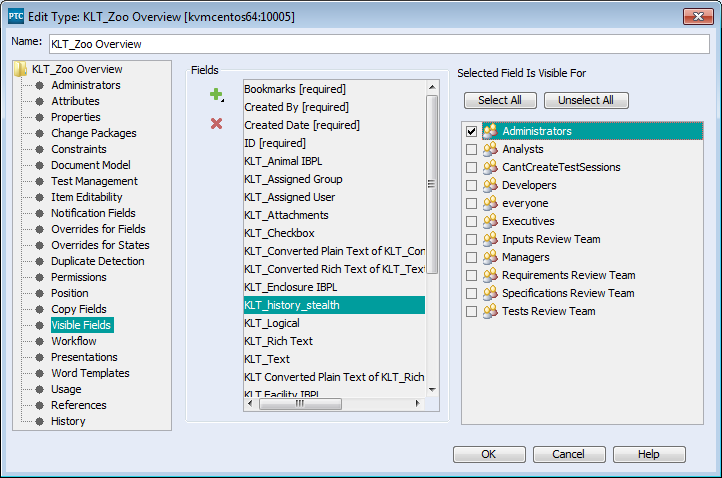Check the Developers checkbox
This screenshot has width=722, height=478.
471,185
